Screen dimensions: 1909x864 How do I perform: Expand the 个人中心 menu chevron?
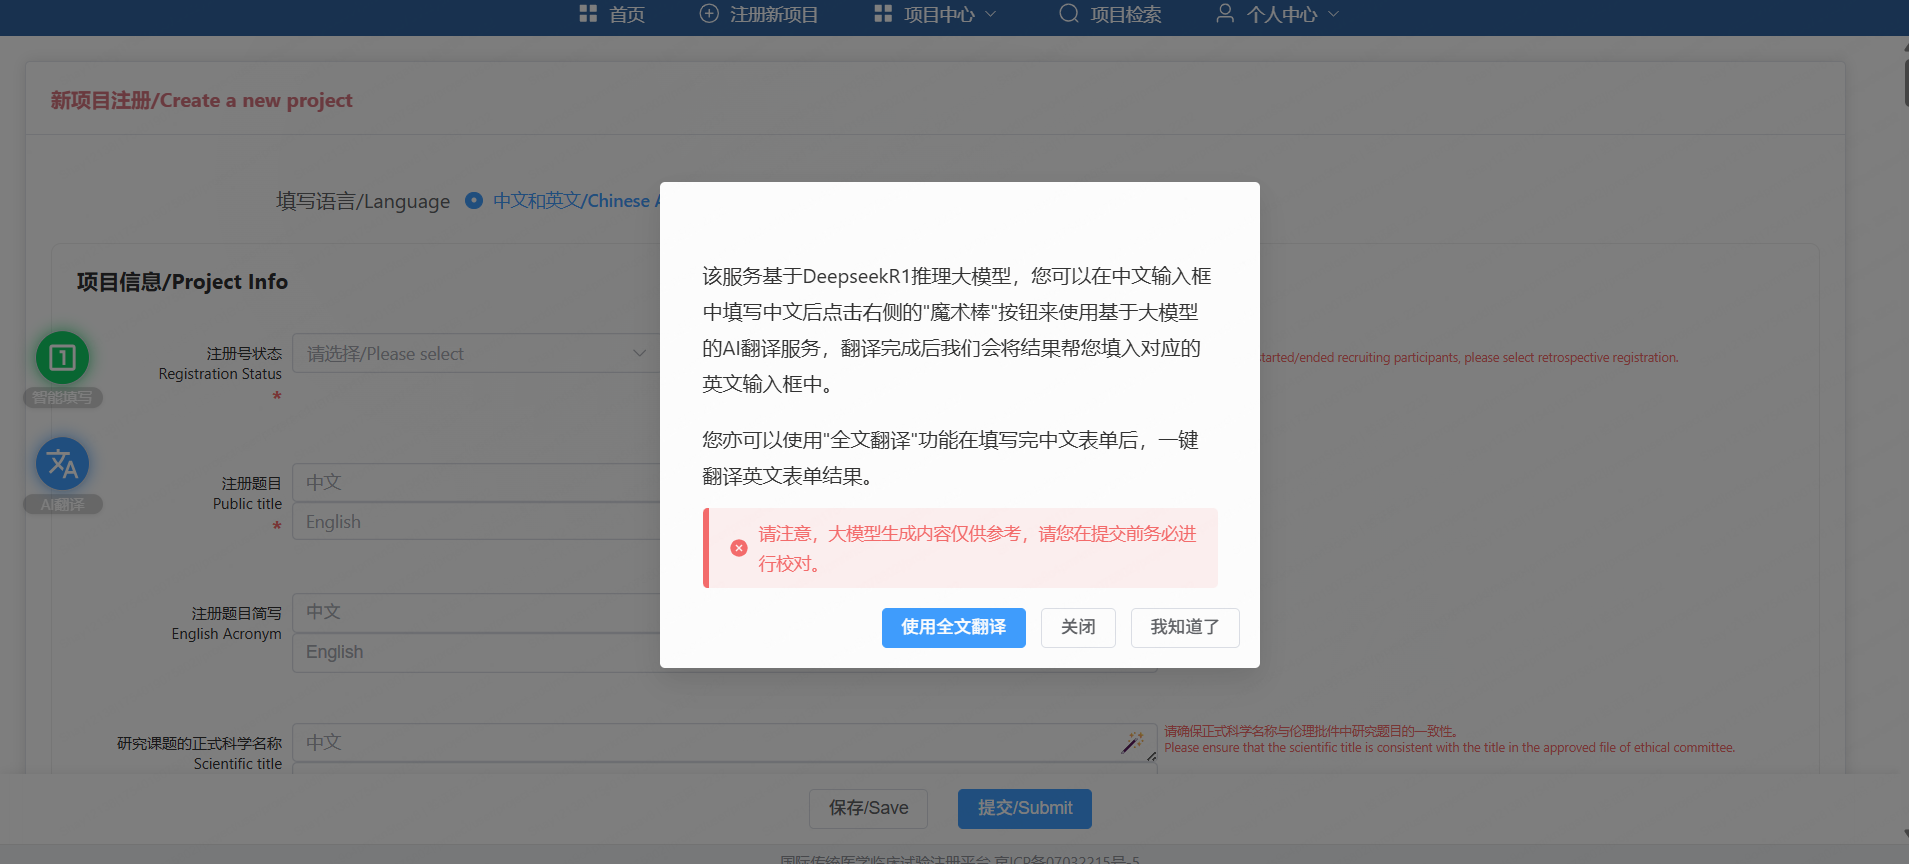(x=1333, y=14)
